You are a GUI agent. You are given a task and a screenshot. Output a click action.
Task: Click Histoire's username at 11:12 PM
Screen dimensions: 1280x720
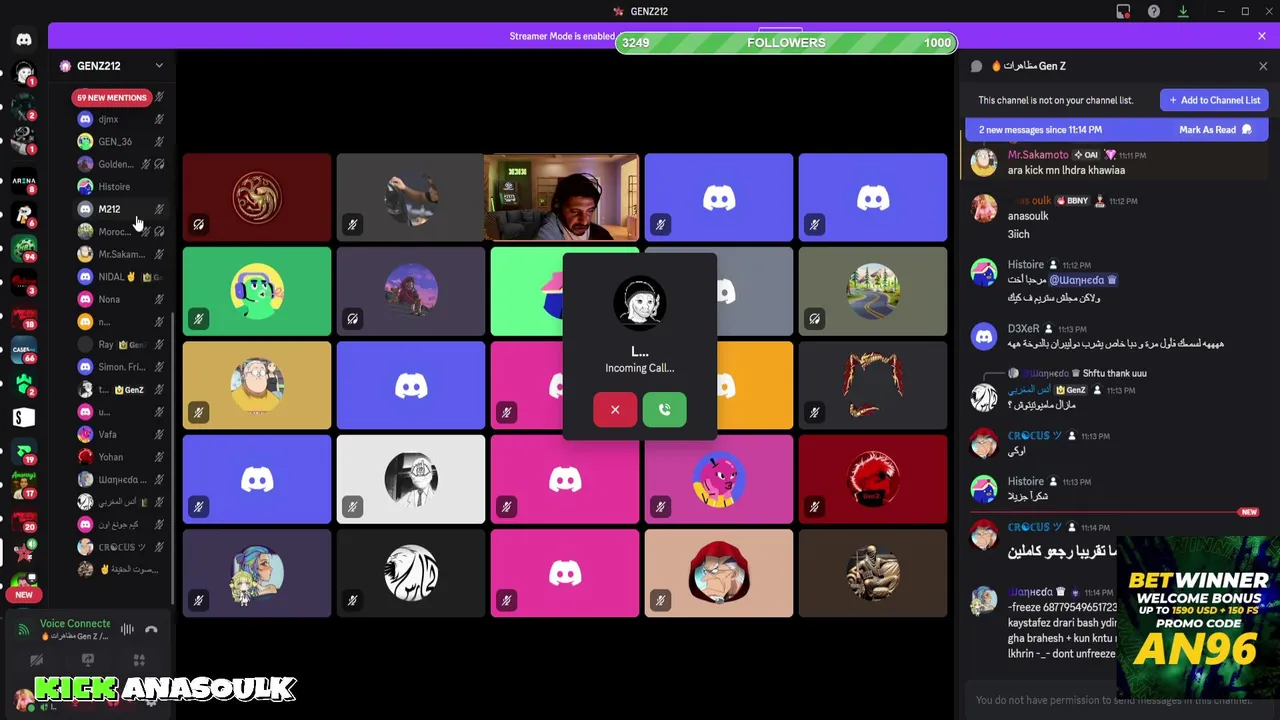pos(1026,265)
